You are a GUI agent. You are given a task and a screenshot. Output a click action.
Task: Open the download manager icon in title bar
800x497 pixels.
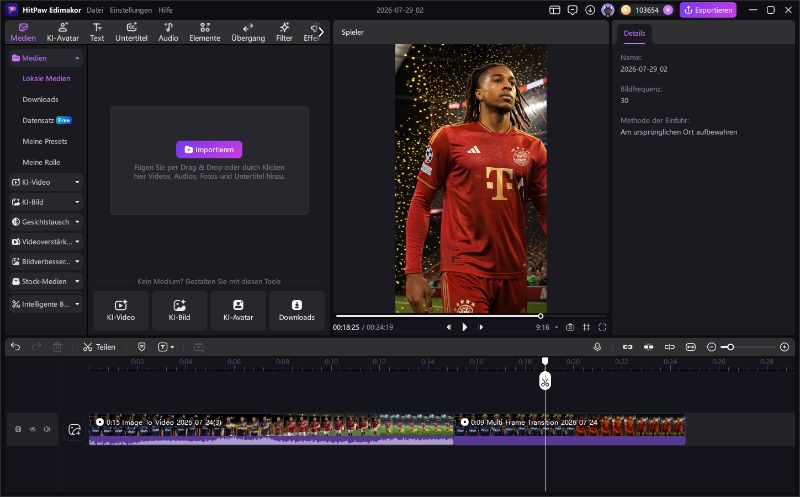pos(590,10)
